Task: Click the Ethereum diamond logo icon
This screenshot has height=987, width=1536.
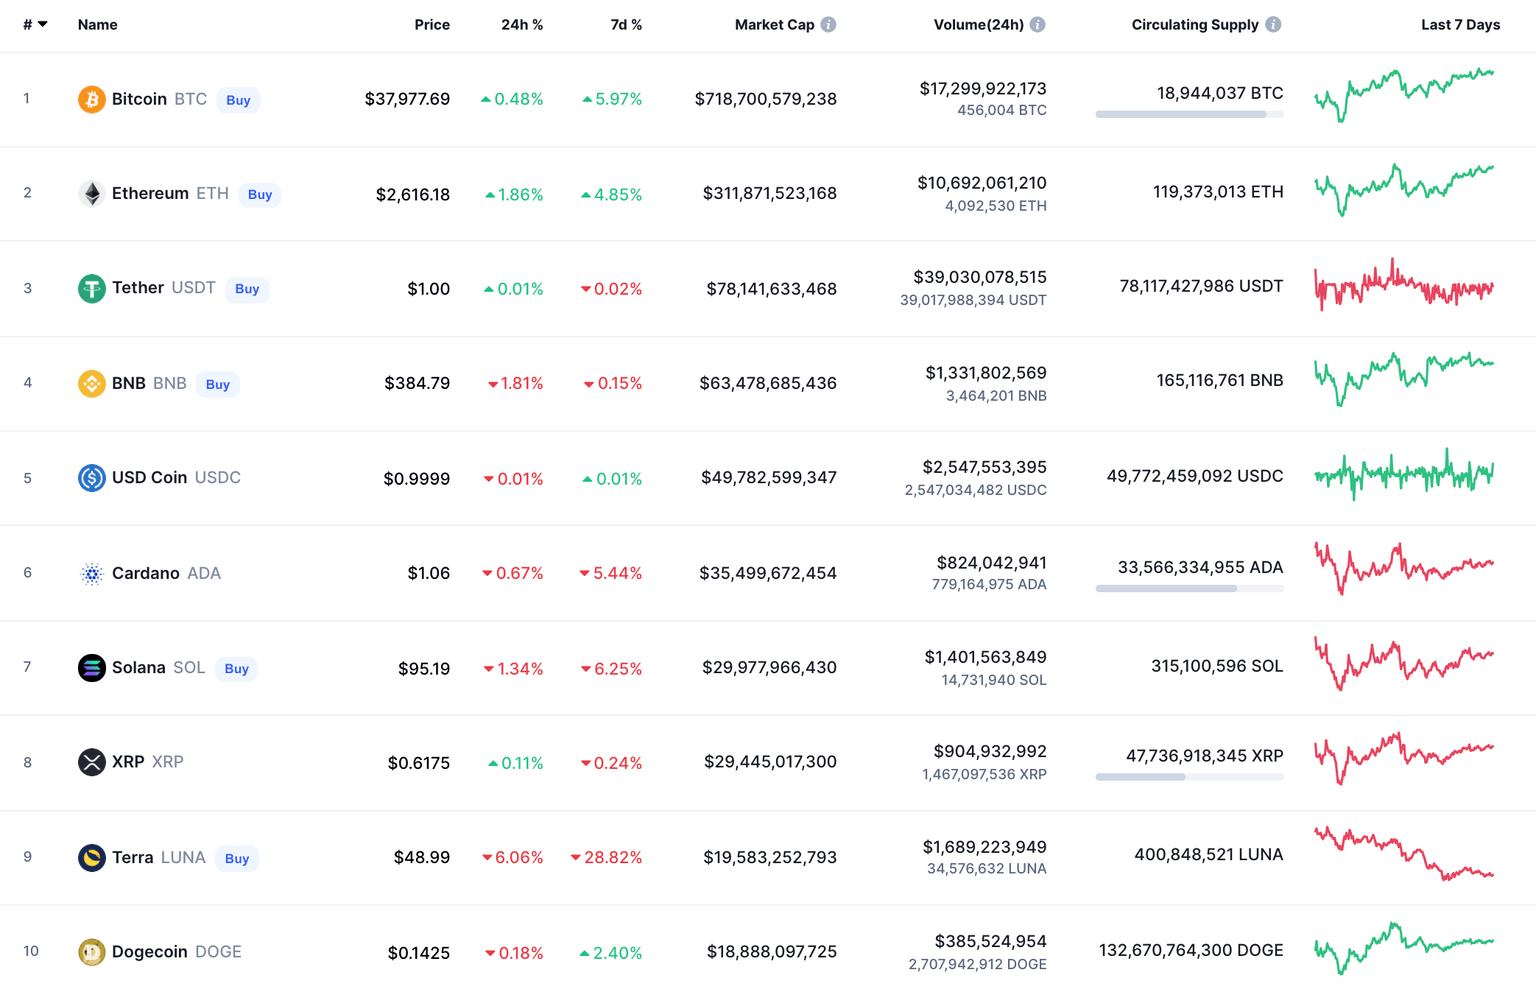Action: [x=91, y=194]
